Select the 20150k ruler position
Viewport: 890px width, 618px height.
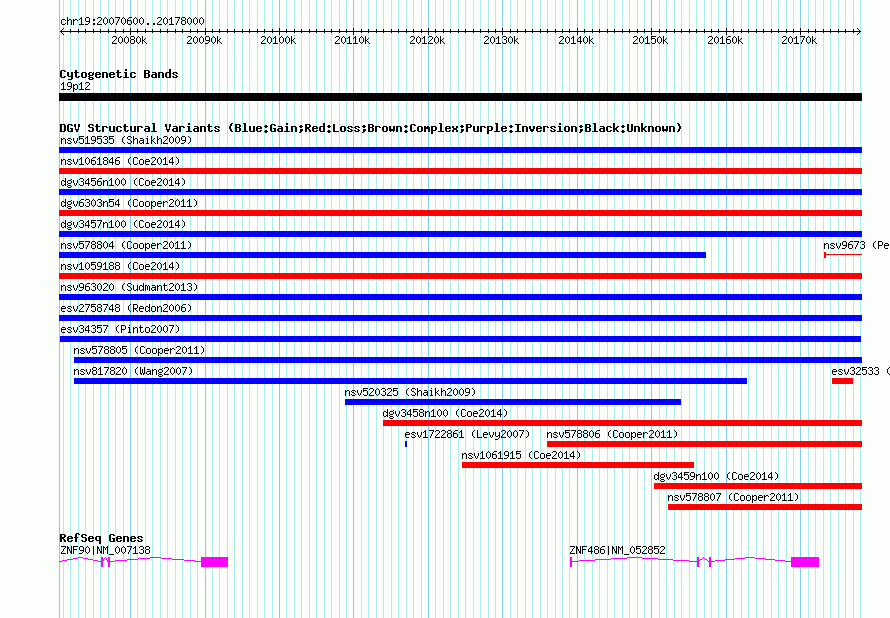650,40
